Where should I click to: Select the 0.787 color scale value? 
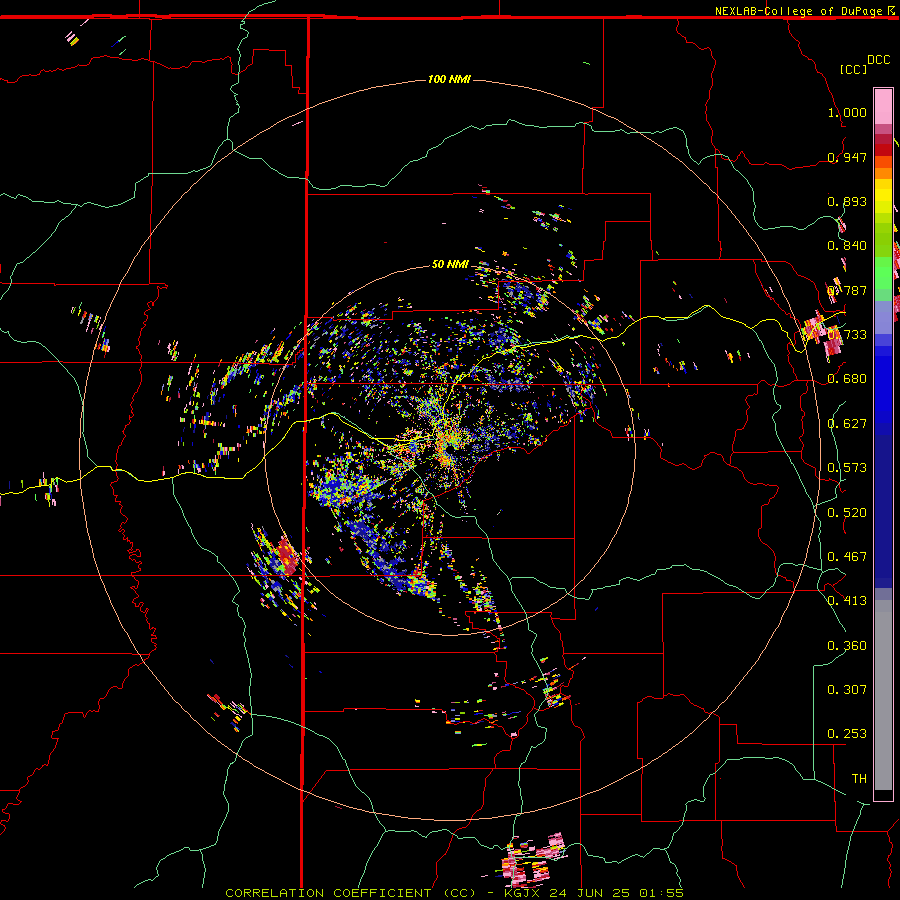point(847,290)
